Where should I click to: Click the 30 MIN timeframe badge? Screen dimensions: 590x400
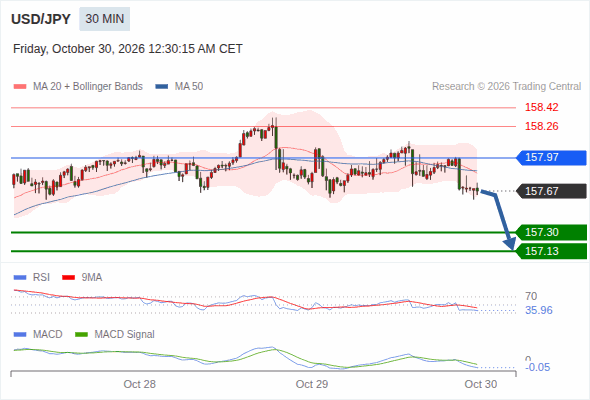pos(105,19)
